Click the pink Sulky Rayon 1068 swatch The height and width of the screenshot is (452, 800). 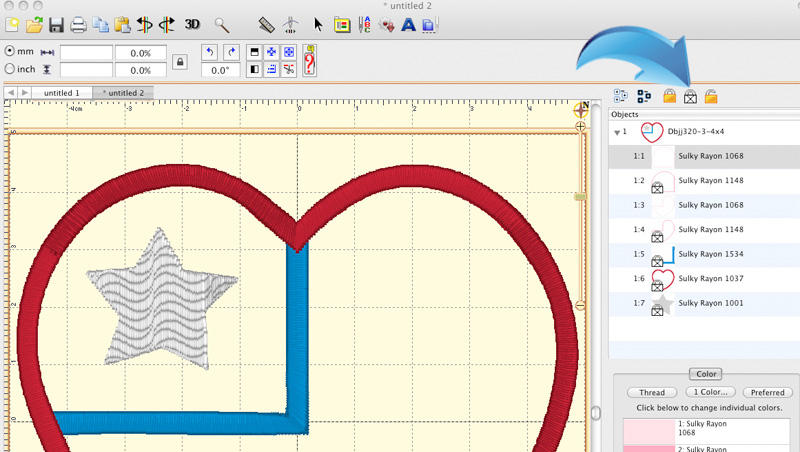(649, 431)
